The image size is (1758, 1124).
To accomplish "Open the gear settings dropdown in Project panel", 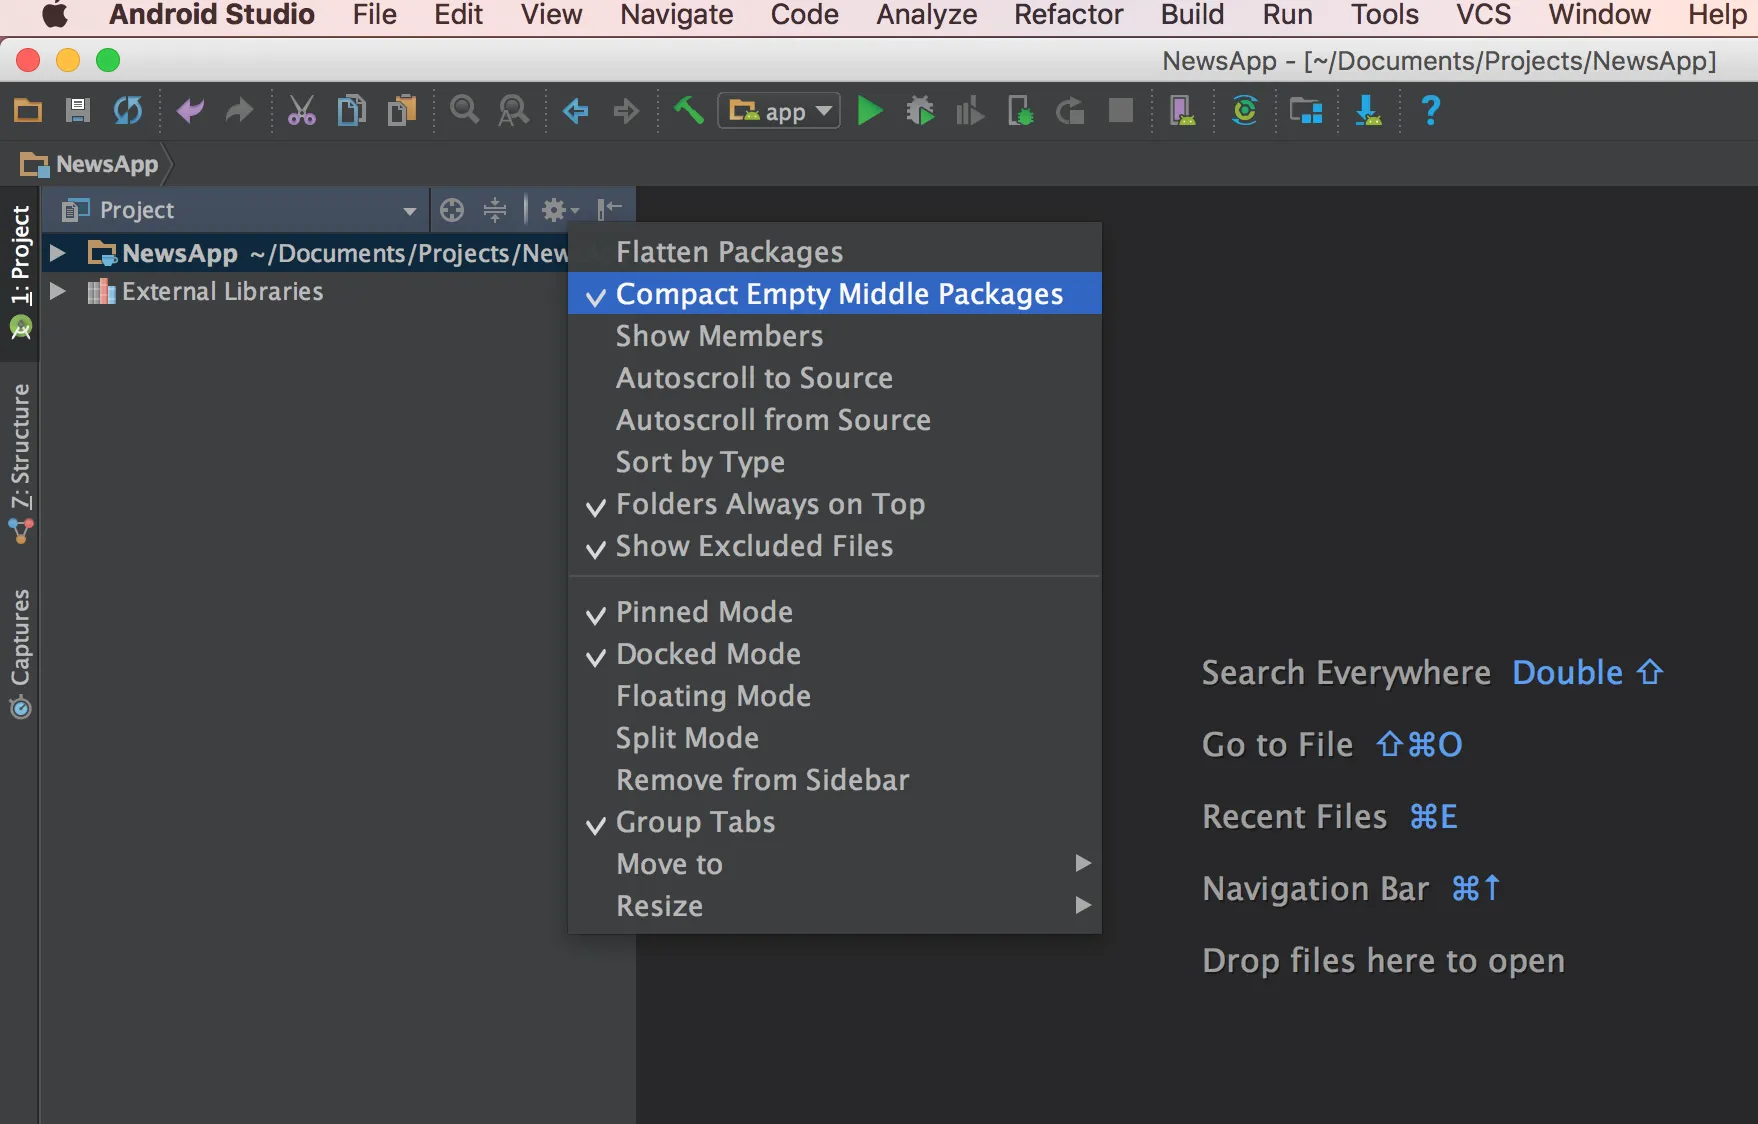I will (x=559, y=210).
